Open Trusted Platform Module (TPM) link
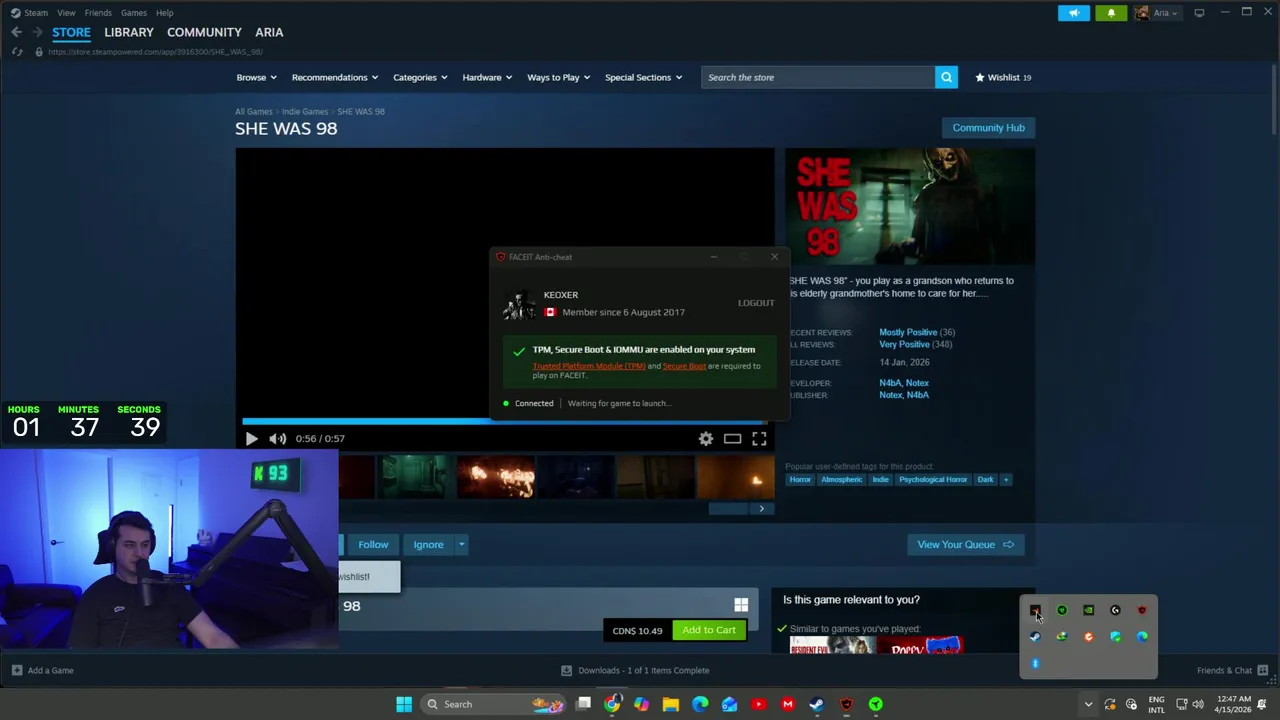Viewport: 1280px width, 720px height. [x=589, y=366]
